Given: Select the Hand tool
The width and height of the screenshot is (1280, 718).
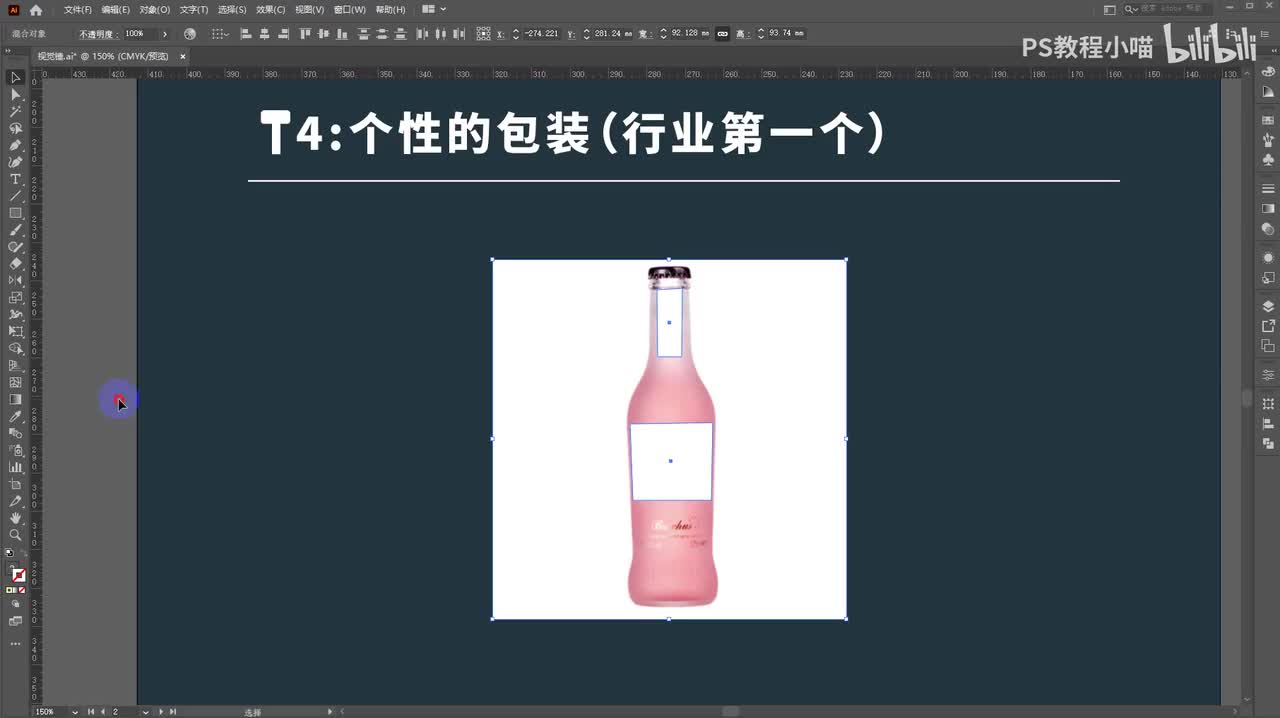Looking at the screenshot, I should [x=15, y=518].
